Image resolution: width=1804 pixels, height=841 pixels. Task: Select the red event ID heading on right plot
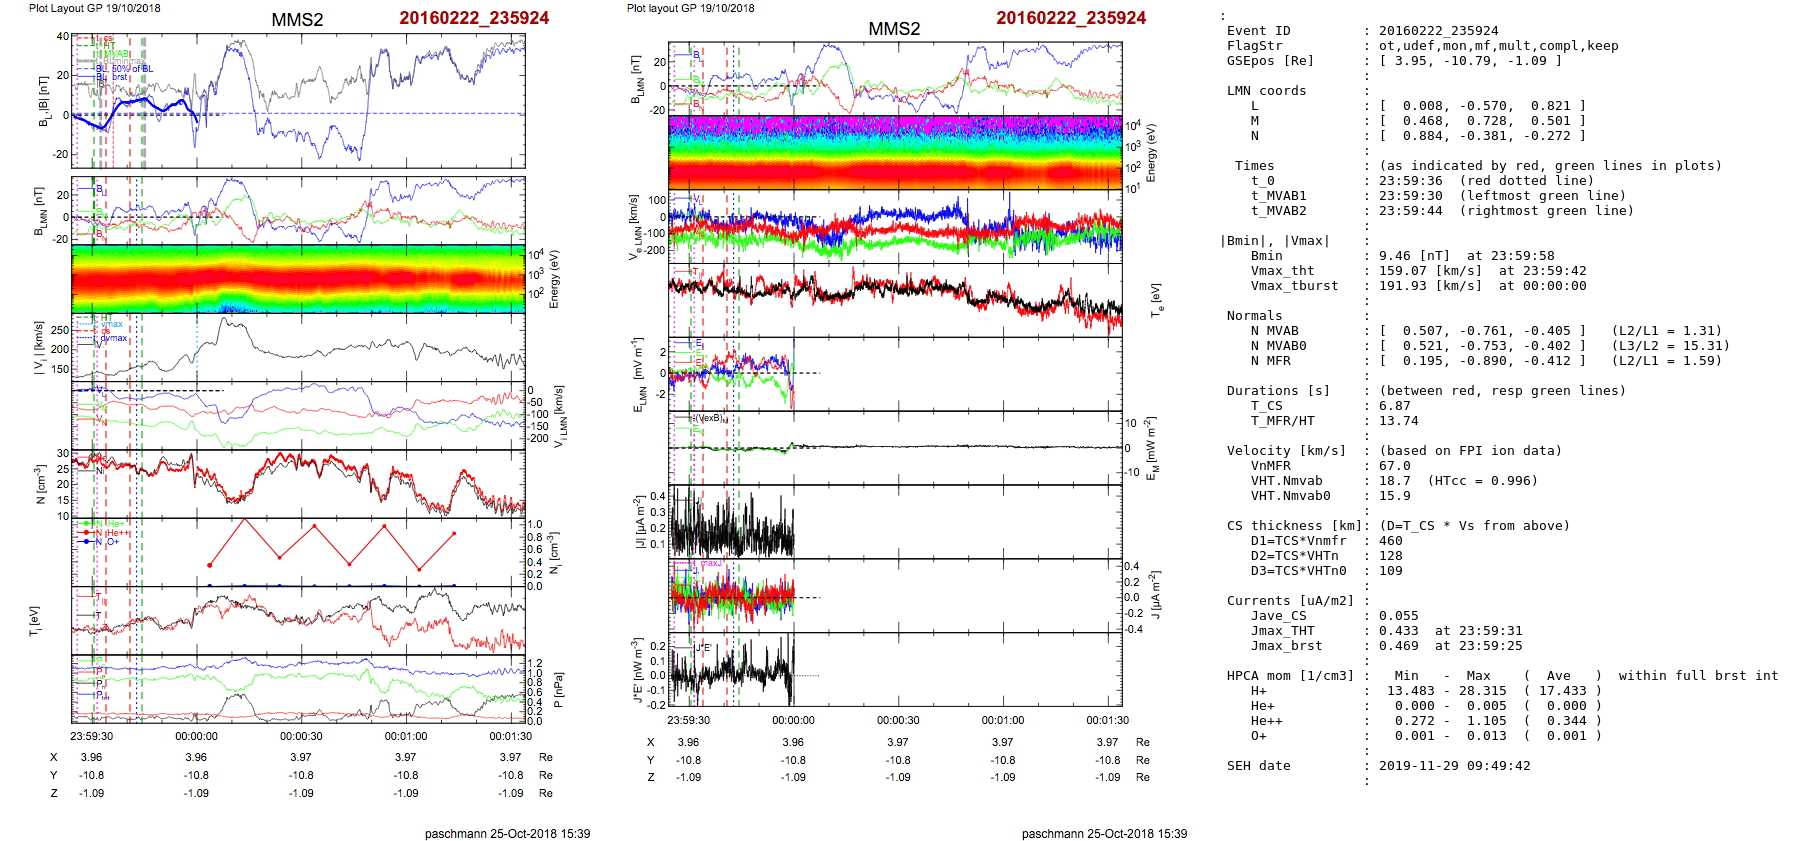point(1071,18)
